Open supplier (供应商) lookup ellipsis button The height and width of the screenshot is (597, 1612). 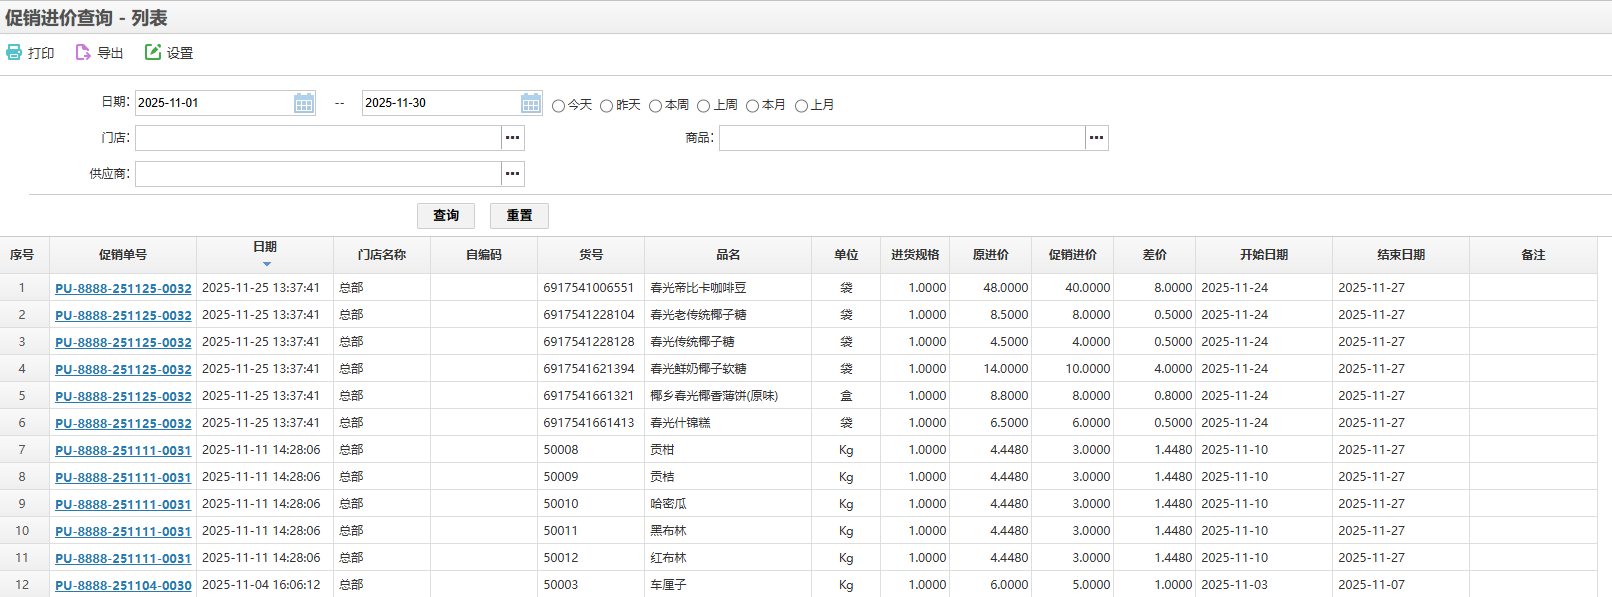(x=513, y=174)
